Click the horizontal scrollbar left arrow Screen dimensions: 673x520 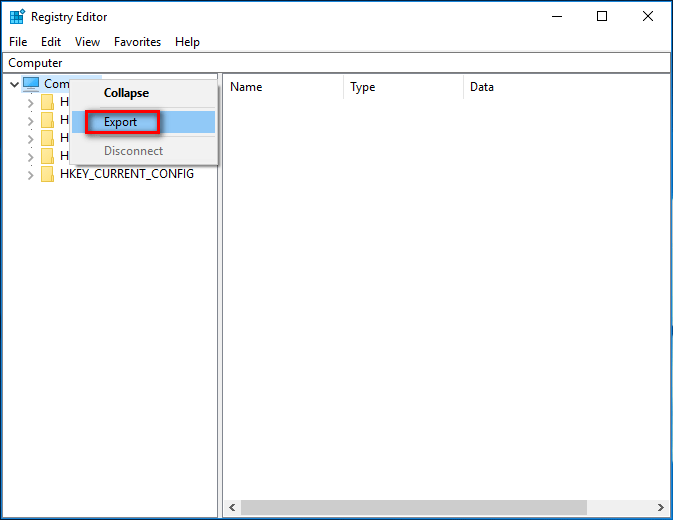[x=232, y=508]
